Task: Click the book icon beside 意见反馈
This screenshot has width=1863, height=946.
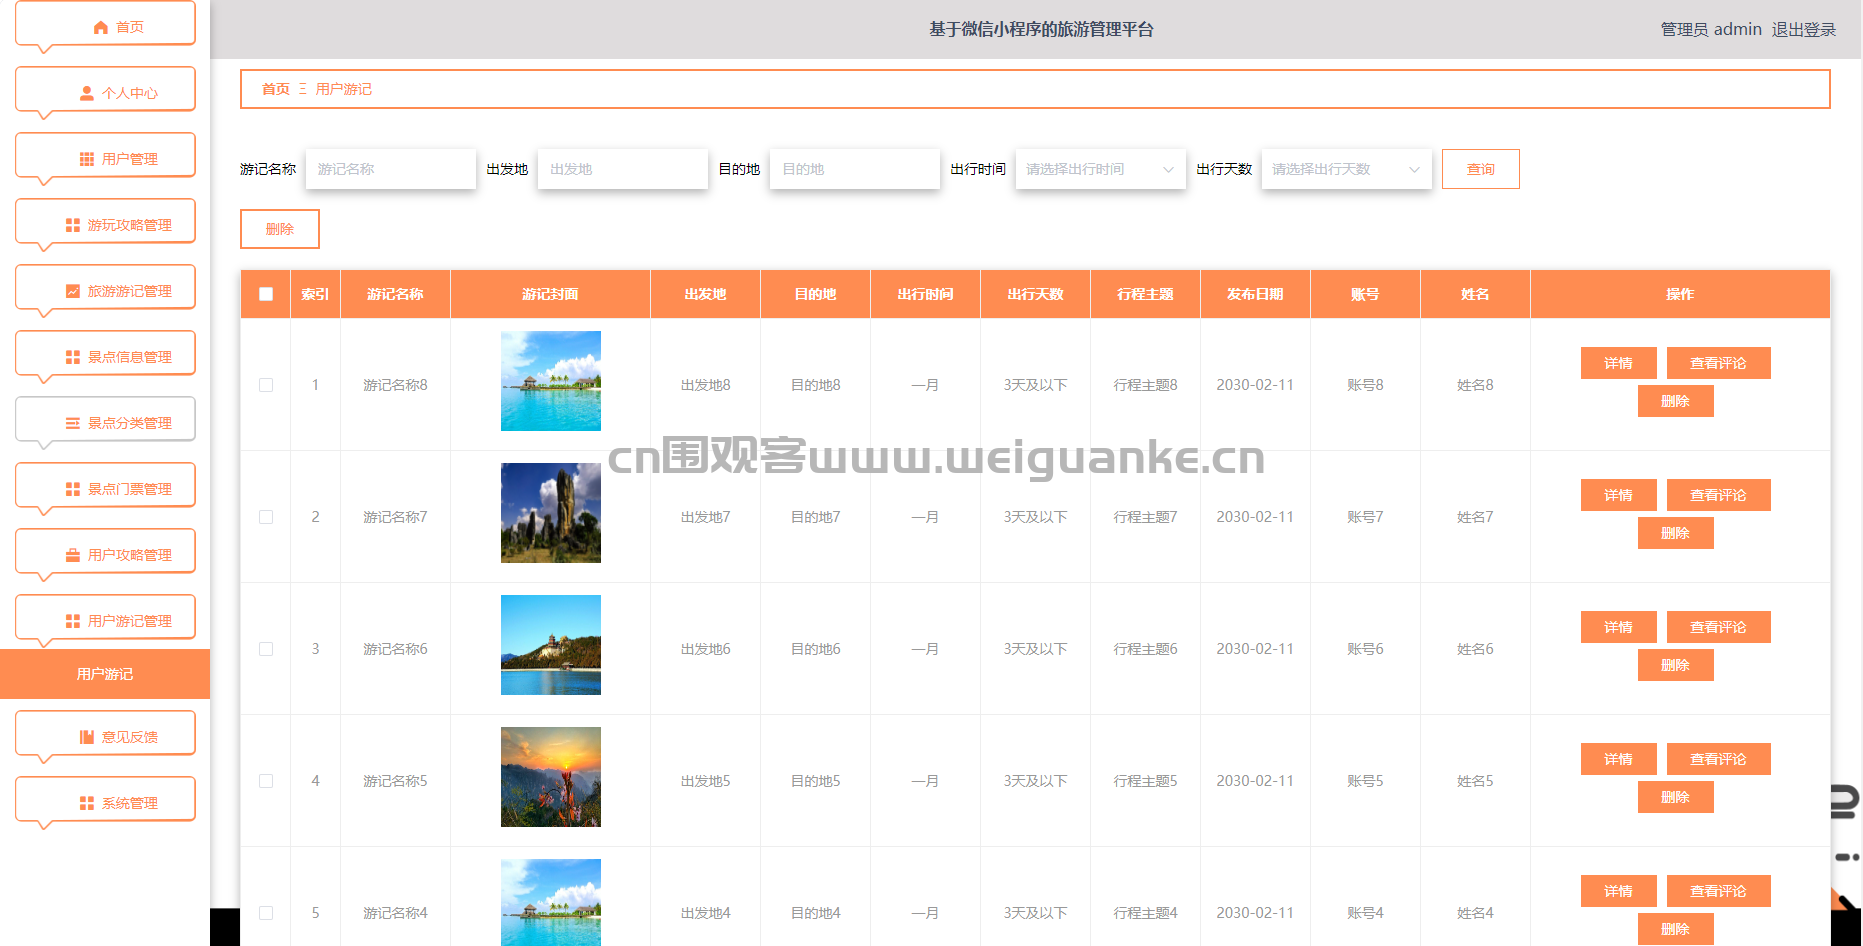Action: click(87, 737)
